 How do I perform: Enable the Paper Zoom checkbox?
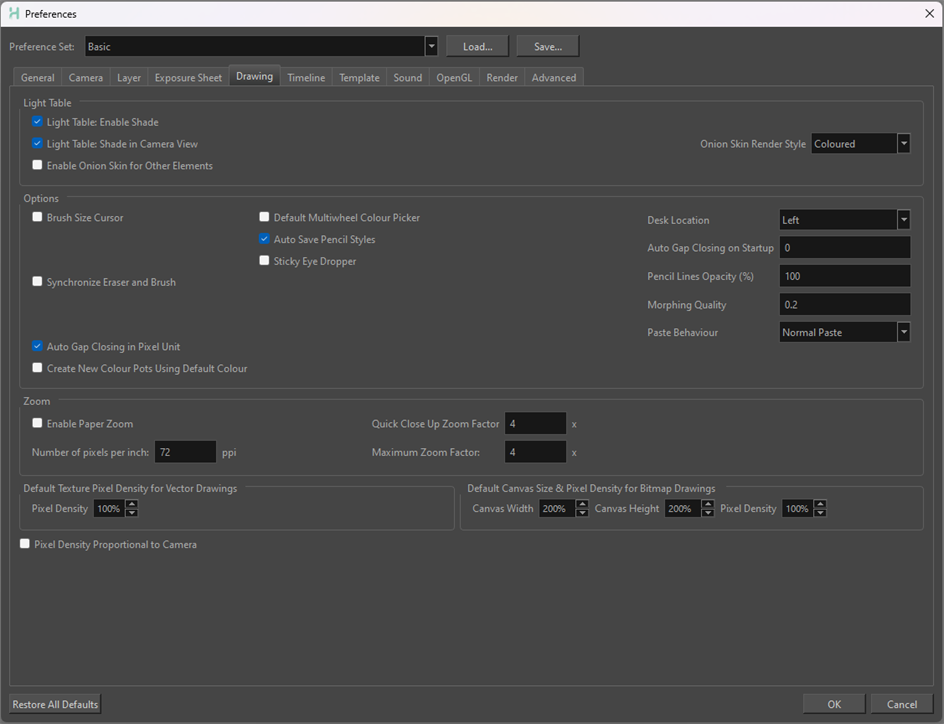[37, 423]
